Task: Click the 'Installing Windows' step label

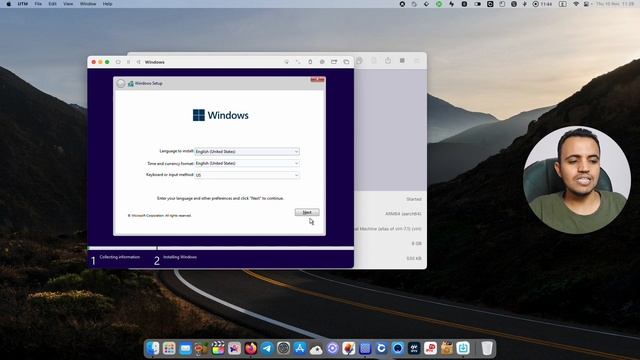Action: click(x=180, y=257)
